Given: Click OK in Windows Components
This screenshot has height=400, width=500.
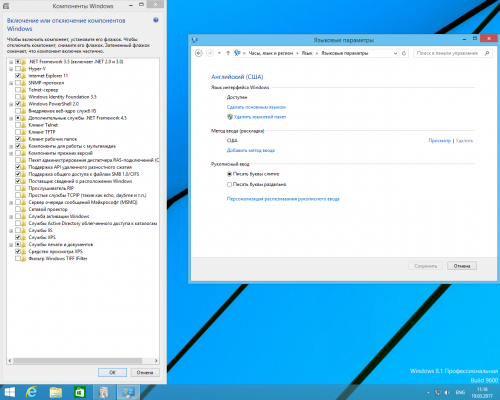Looking at the screenshot, I should pyautogui.click(x=112, y=372).
